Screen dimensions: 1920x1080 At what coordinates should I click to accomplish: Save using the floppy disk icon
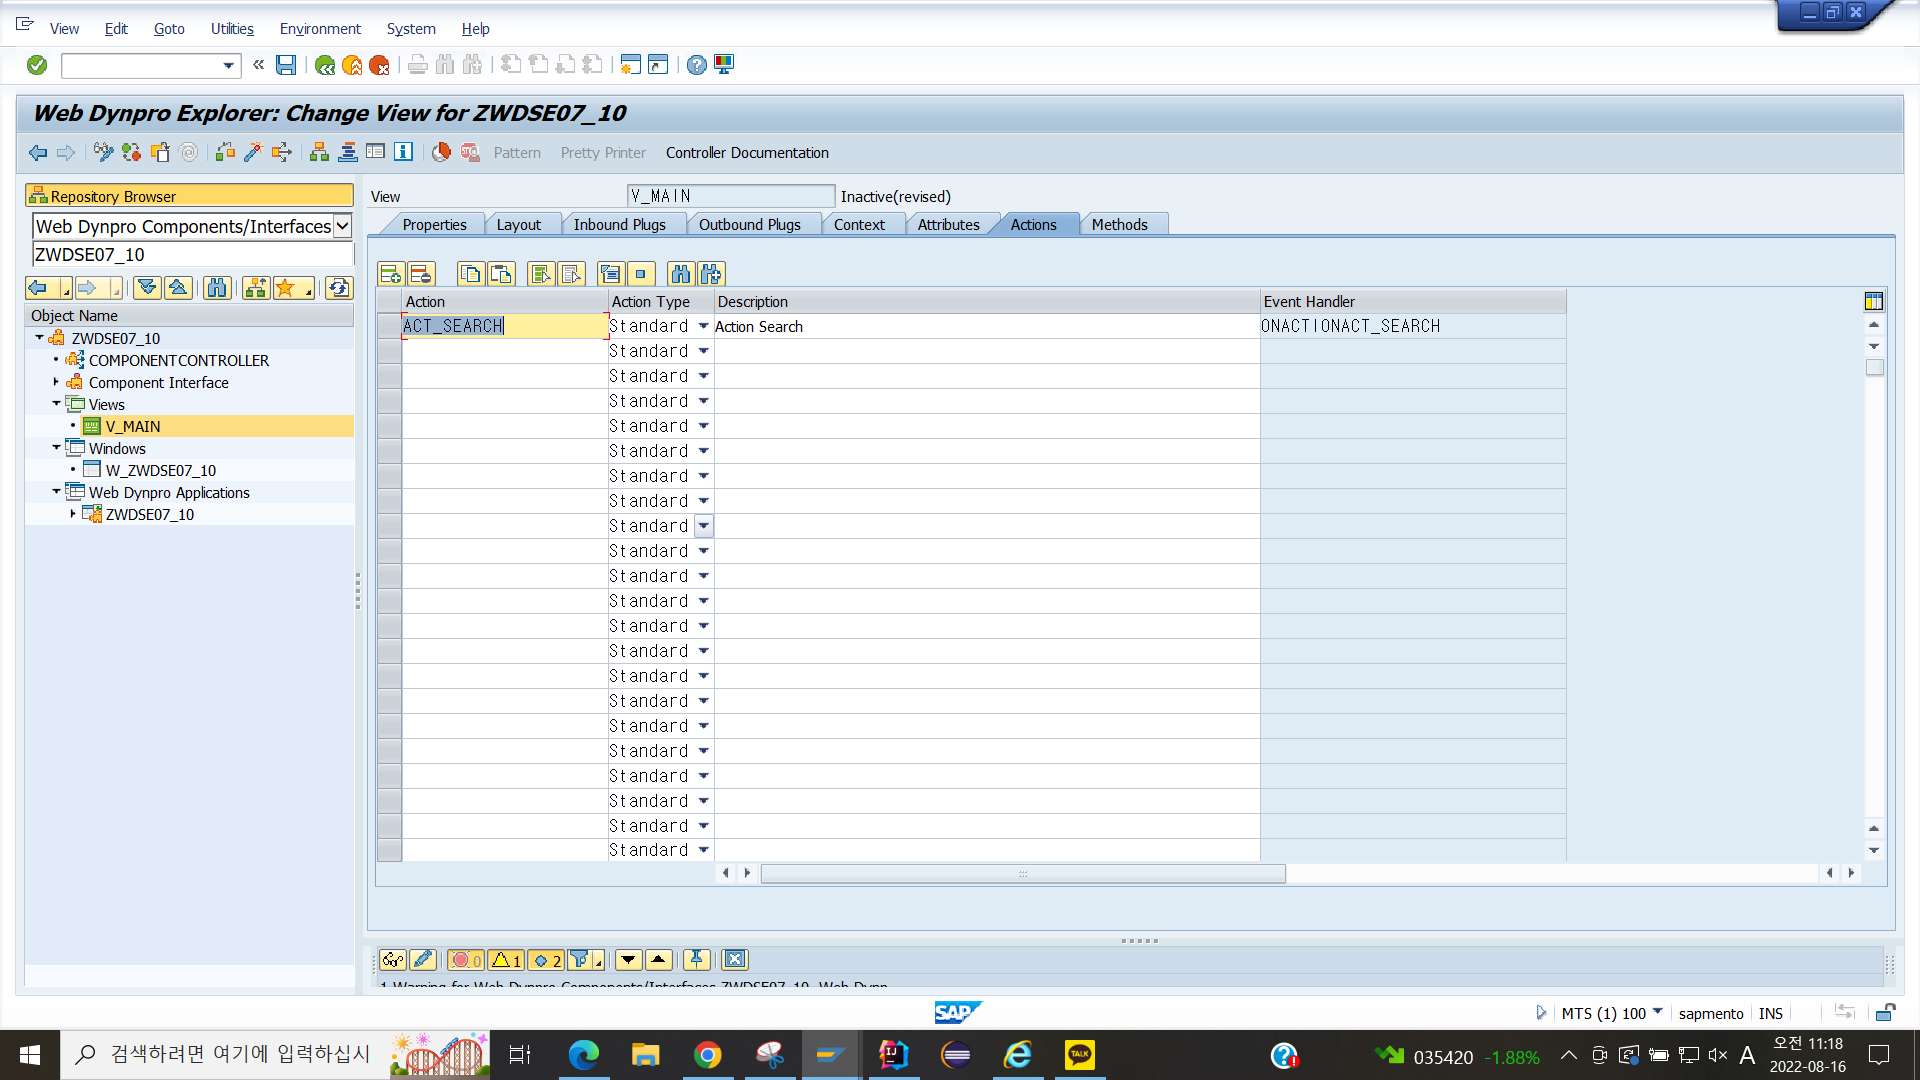coord(286,65)
